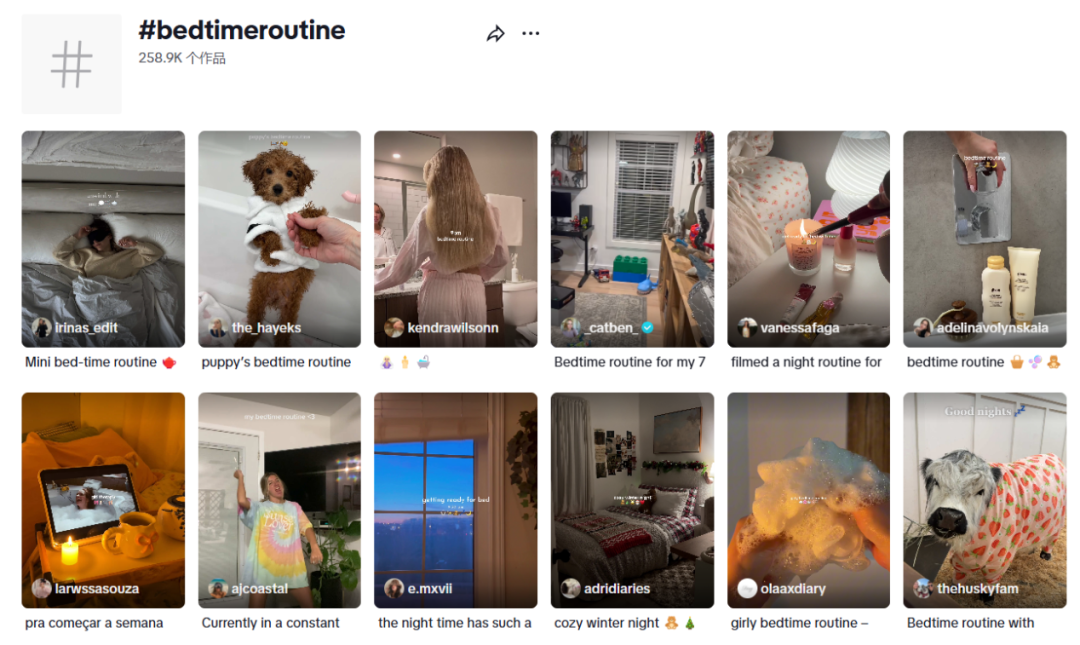Viewport: 1080px width, 645px height.
Task: Open vanessafaga username link
Action: click(800, 328)
